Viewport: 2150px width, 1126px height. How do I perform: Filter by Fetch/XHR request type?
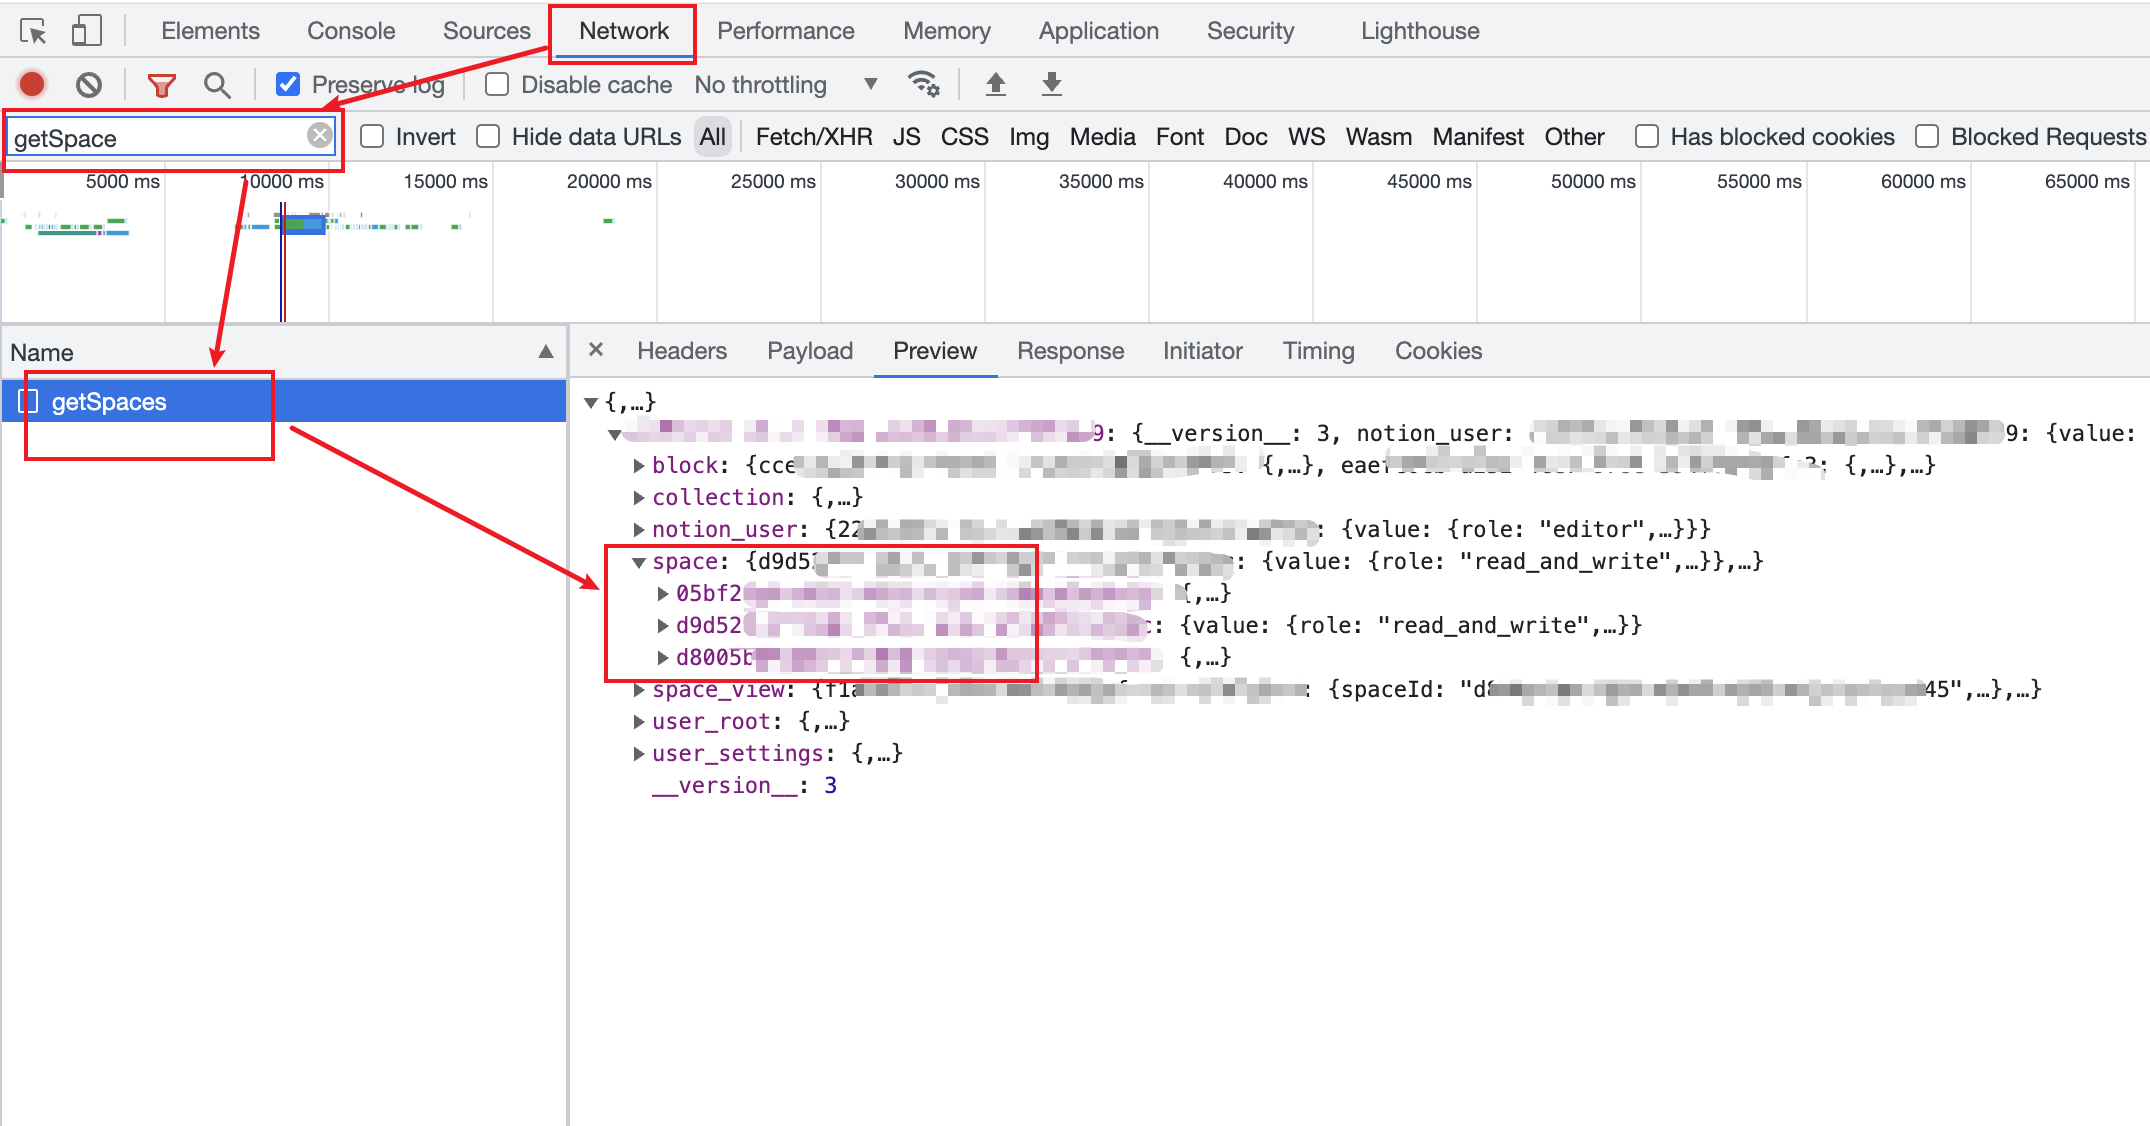click(x=813, y=137)
